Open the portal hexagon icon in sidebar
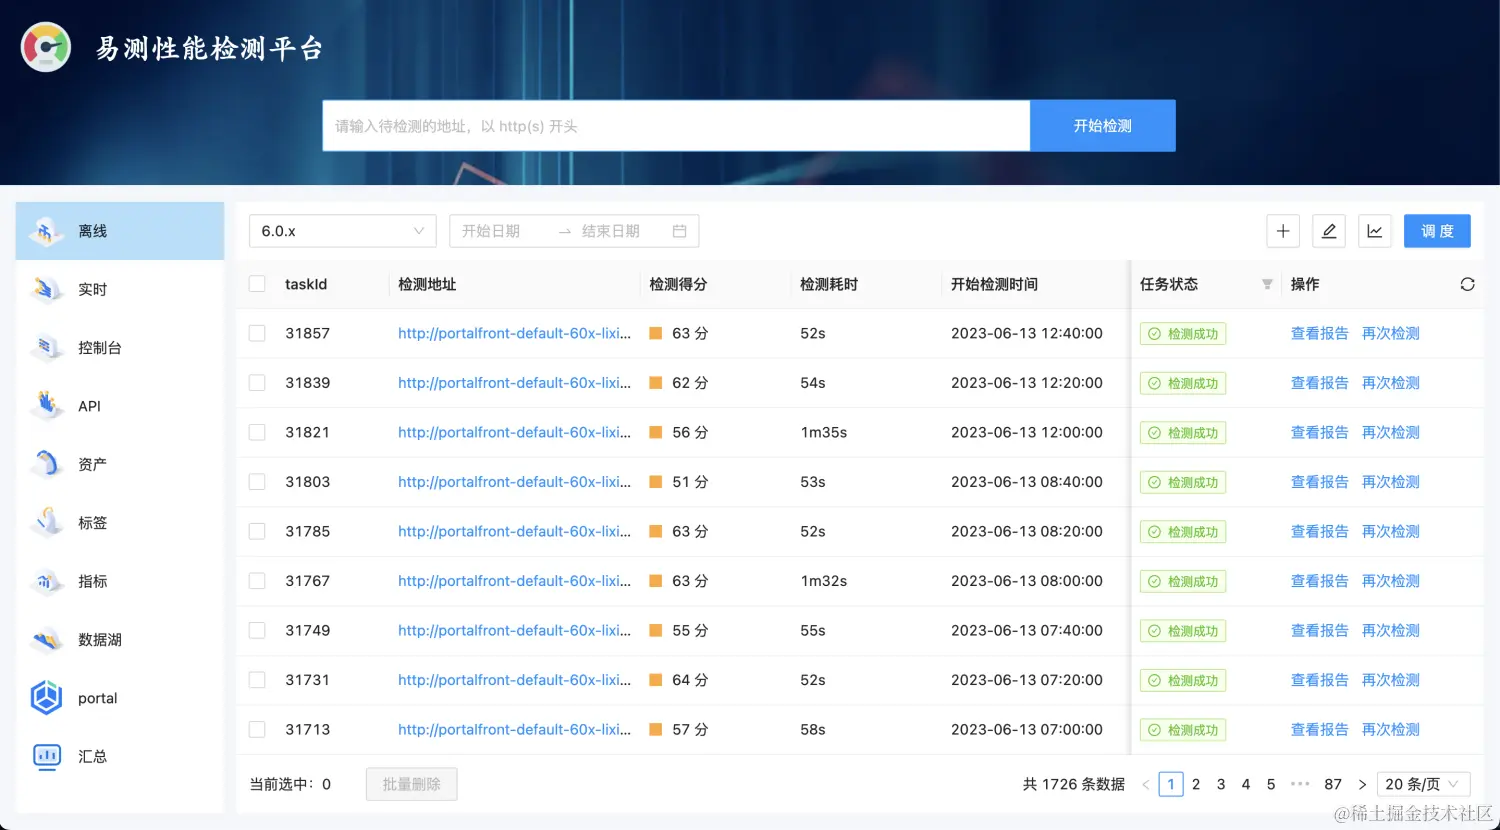The image size is (1500, 830). point(47,698)
